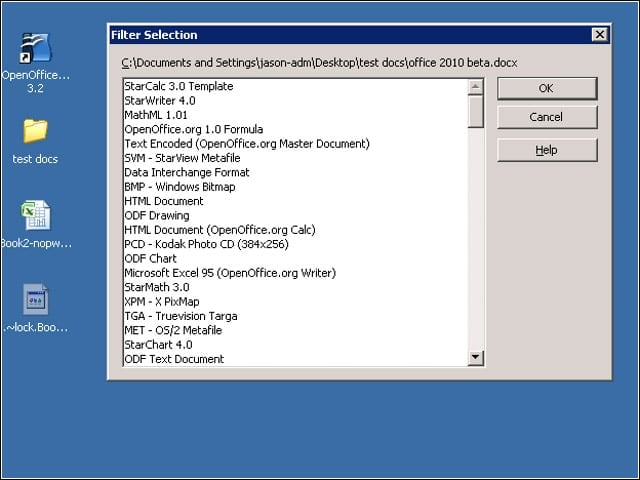The height and width of the screenshot is (480, 640).
Task: Select ODF Drawing in filter list
Action: (296, 216)
